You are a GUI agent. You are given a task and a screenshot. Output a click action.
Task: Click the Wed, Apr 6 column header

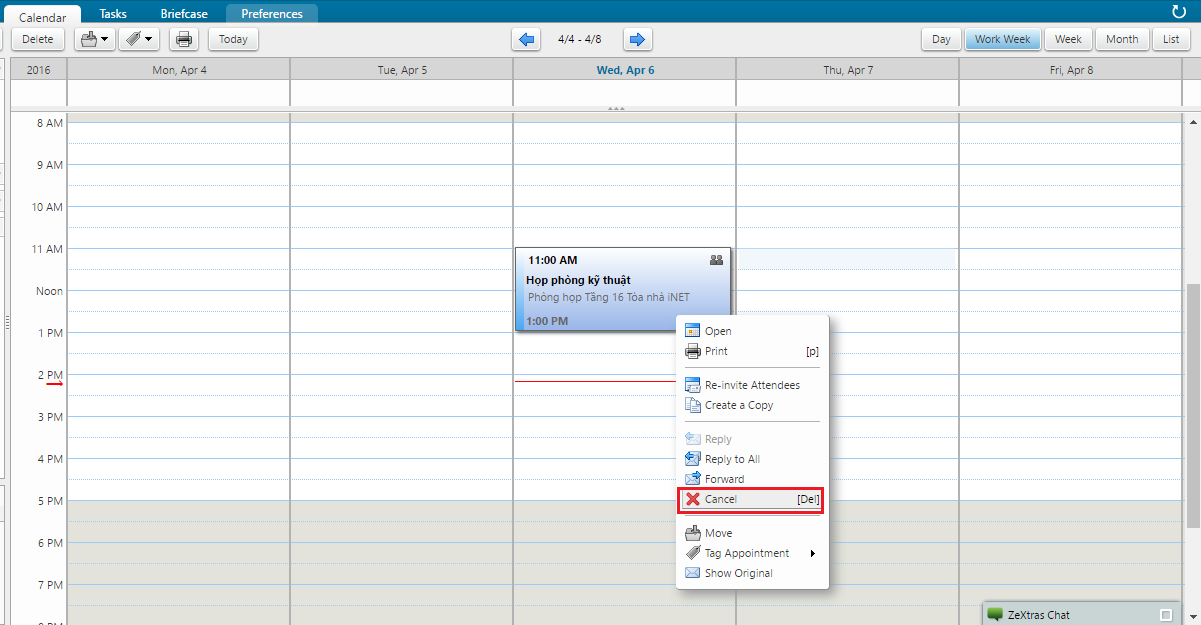click(x=625, y=70)
